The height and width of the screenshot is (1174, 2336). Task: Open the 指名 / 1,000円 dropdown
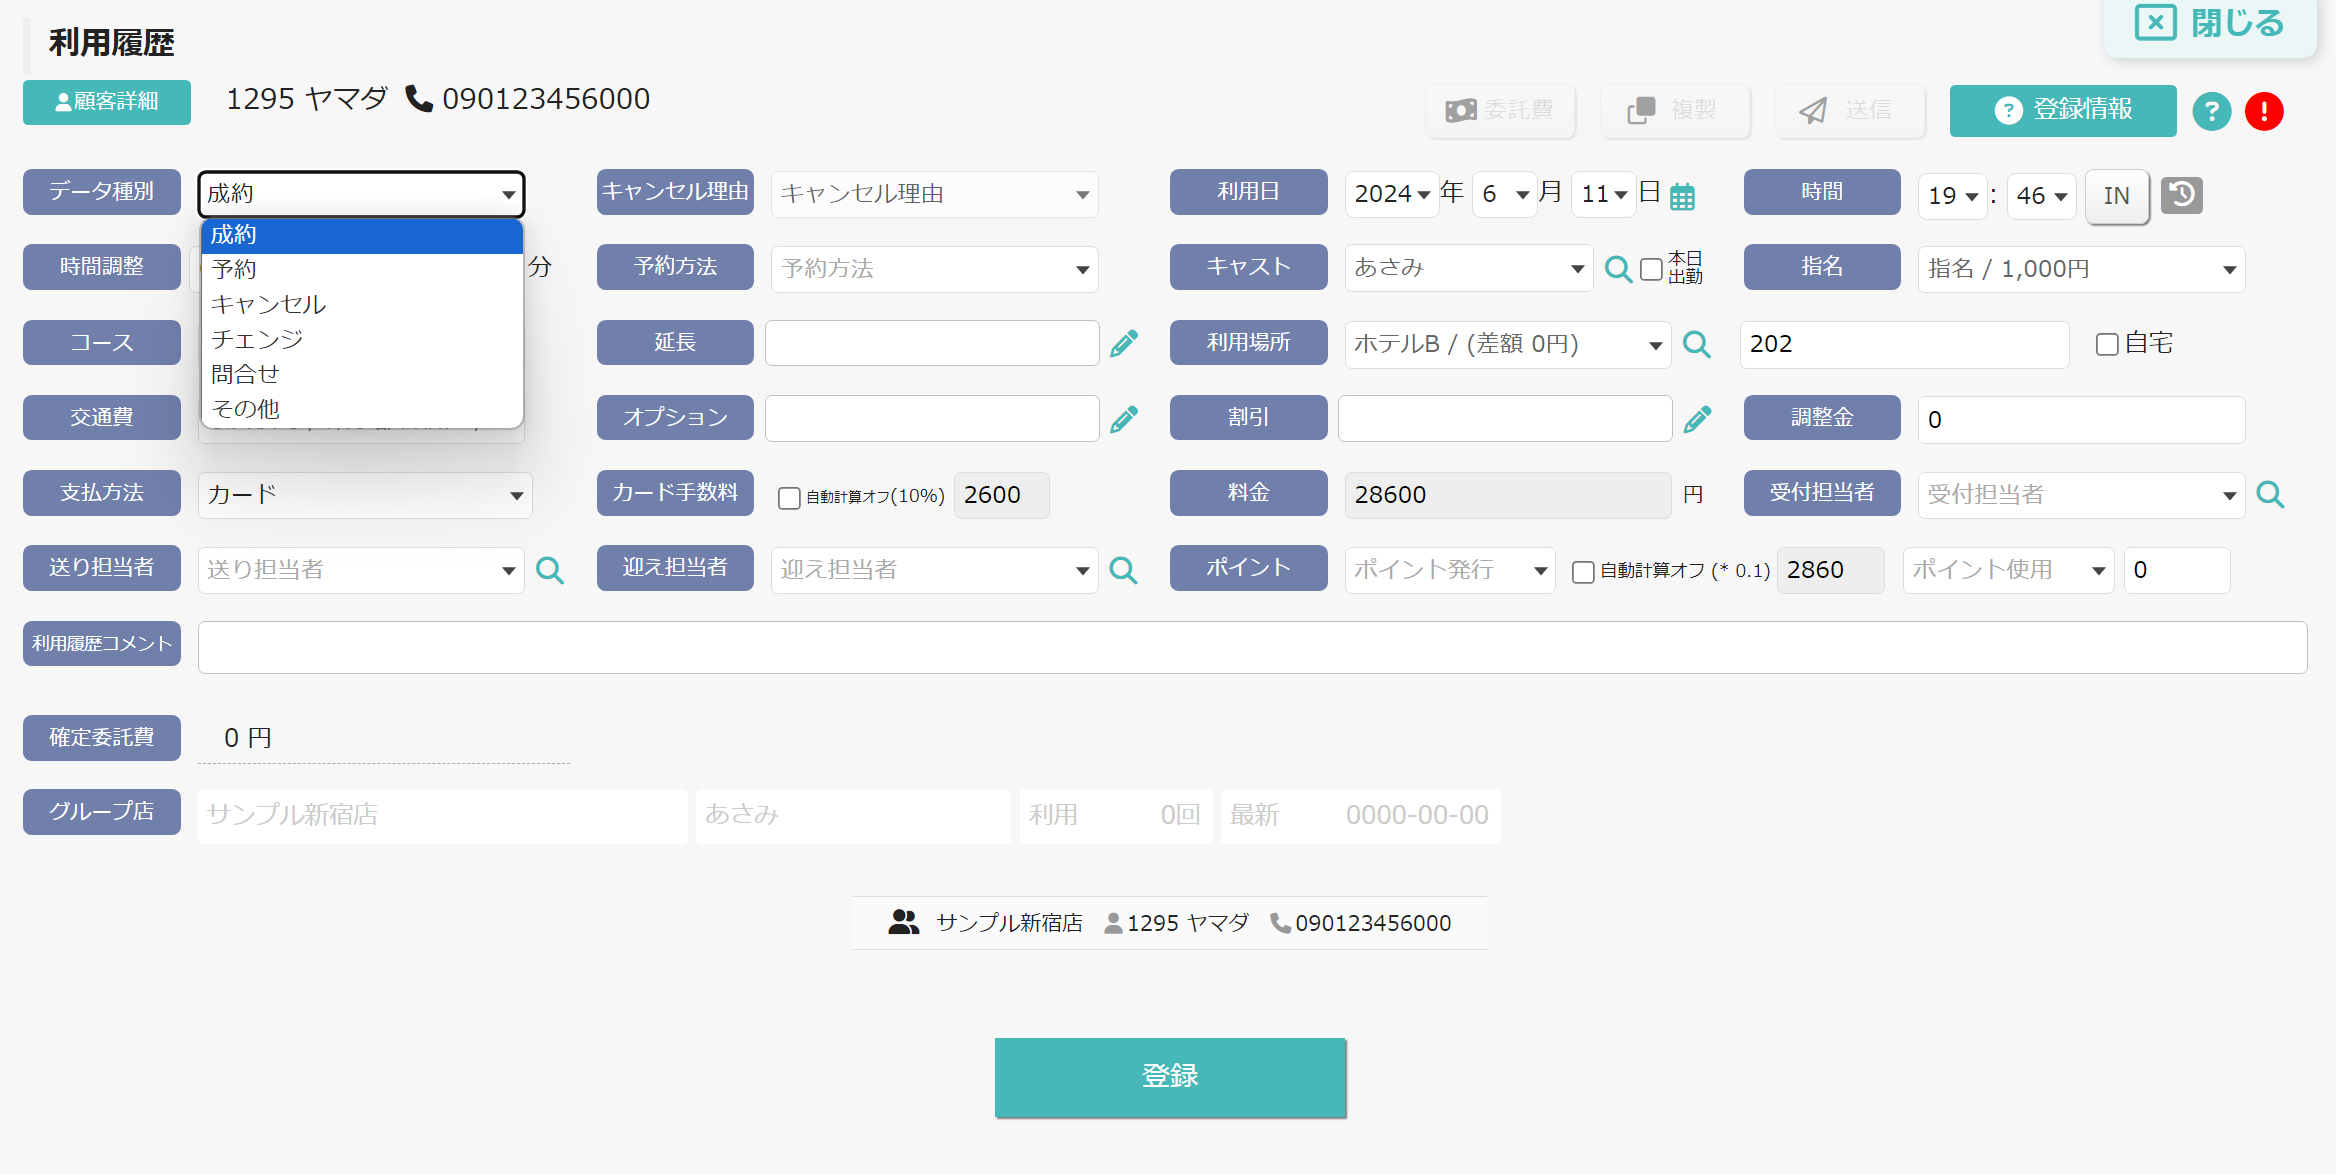click(x=2081, y=269)
